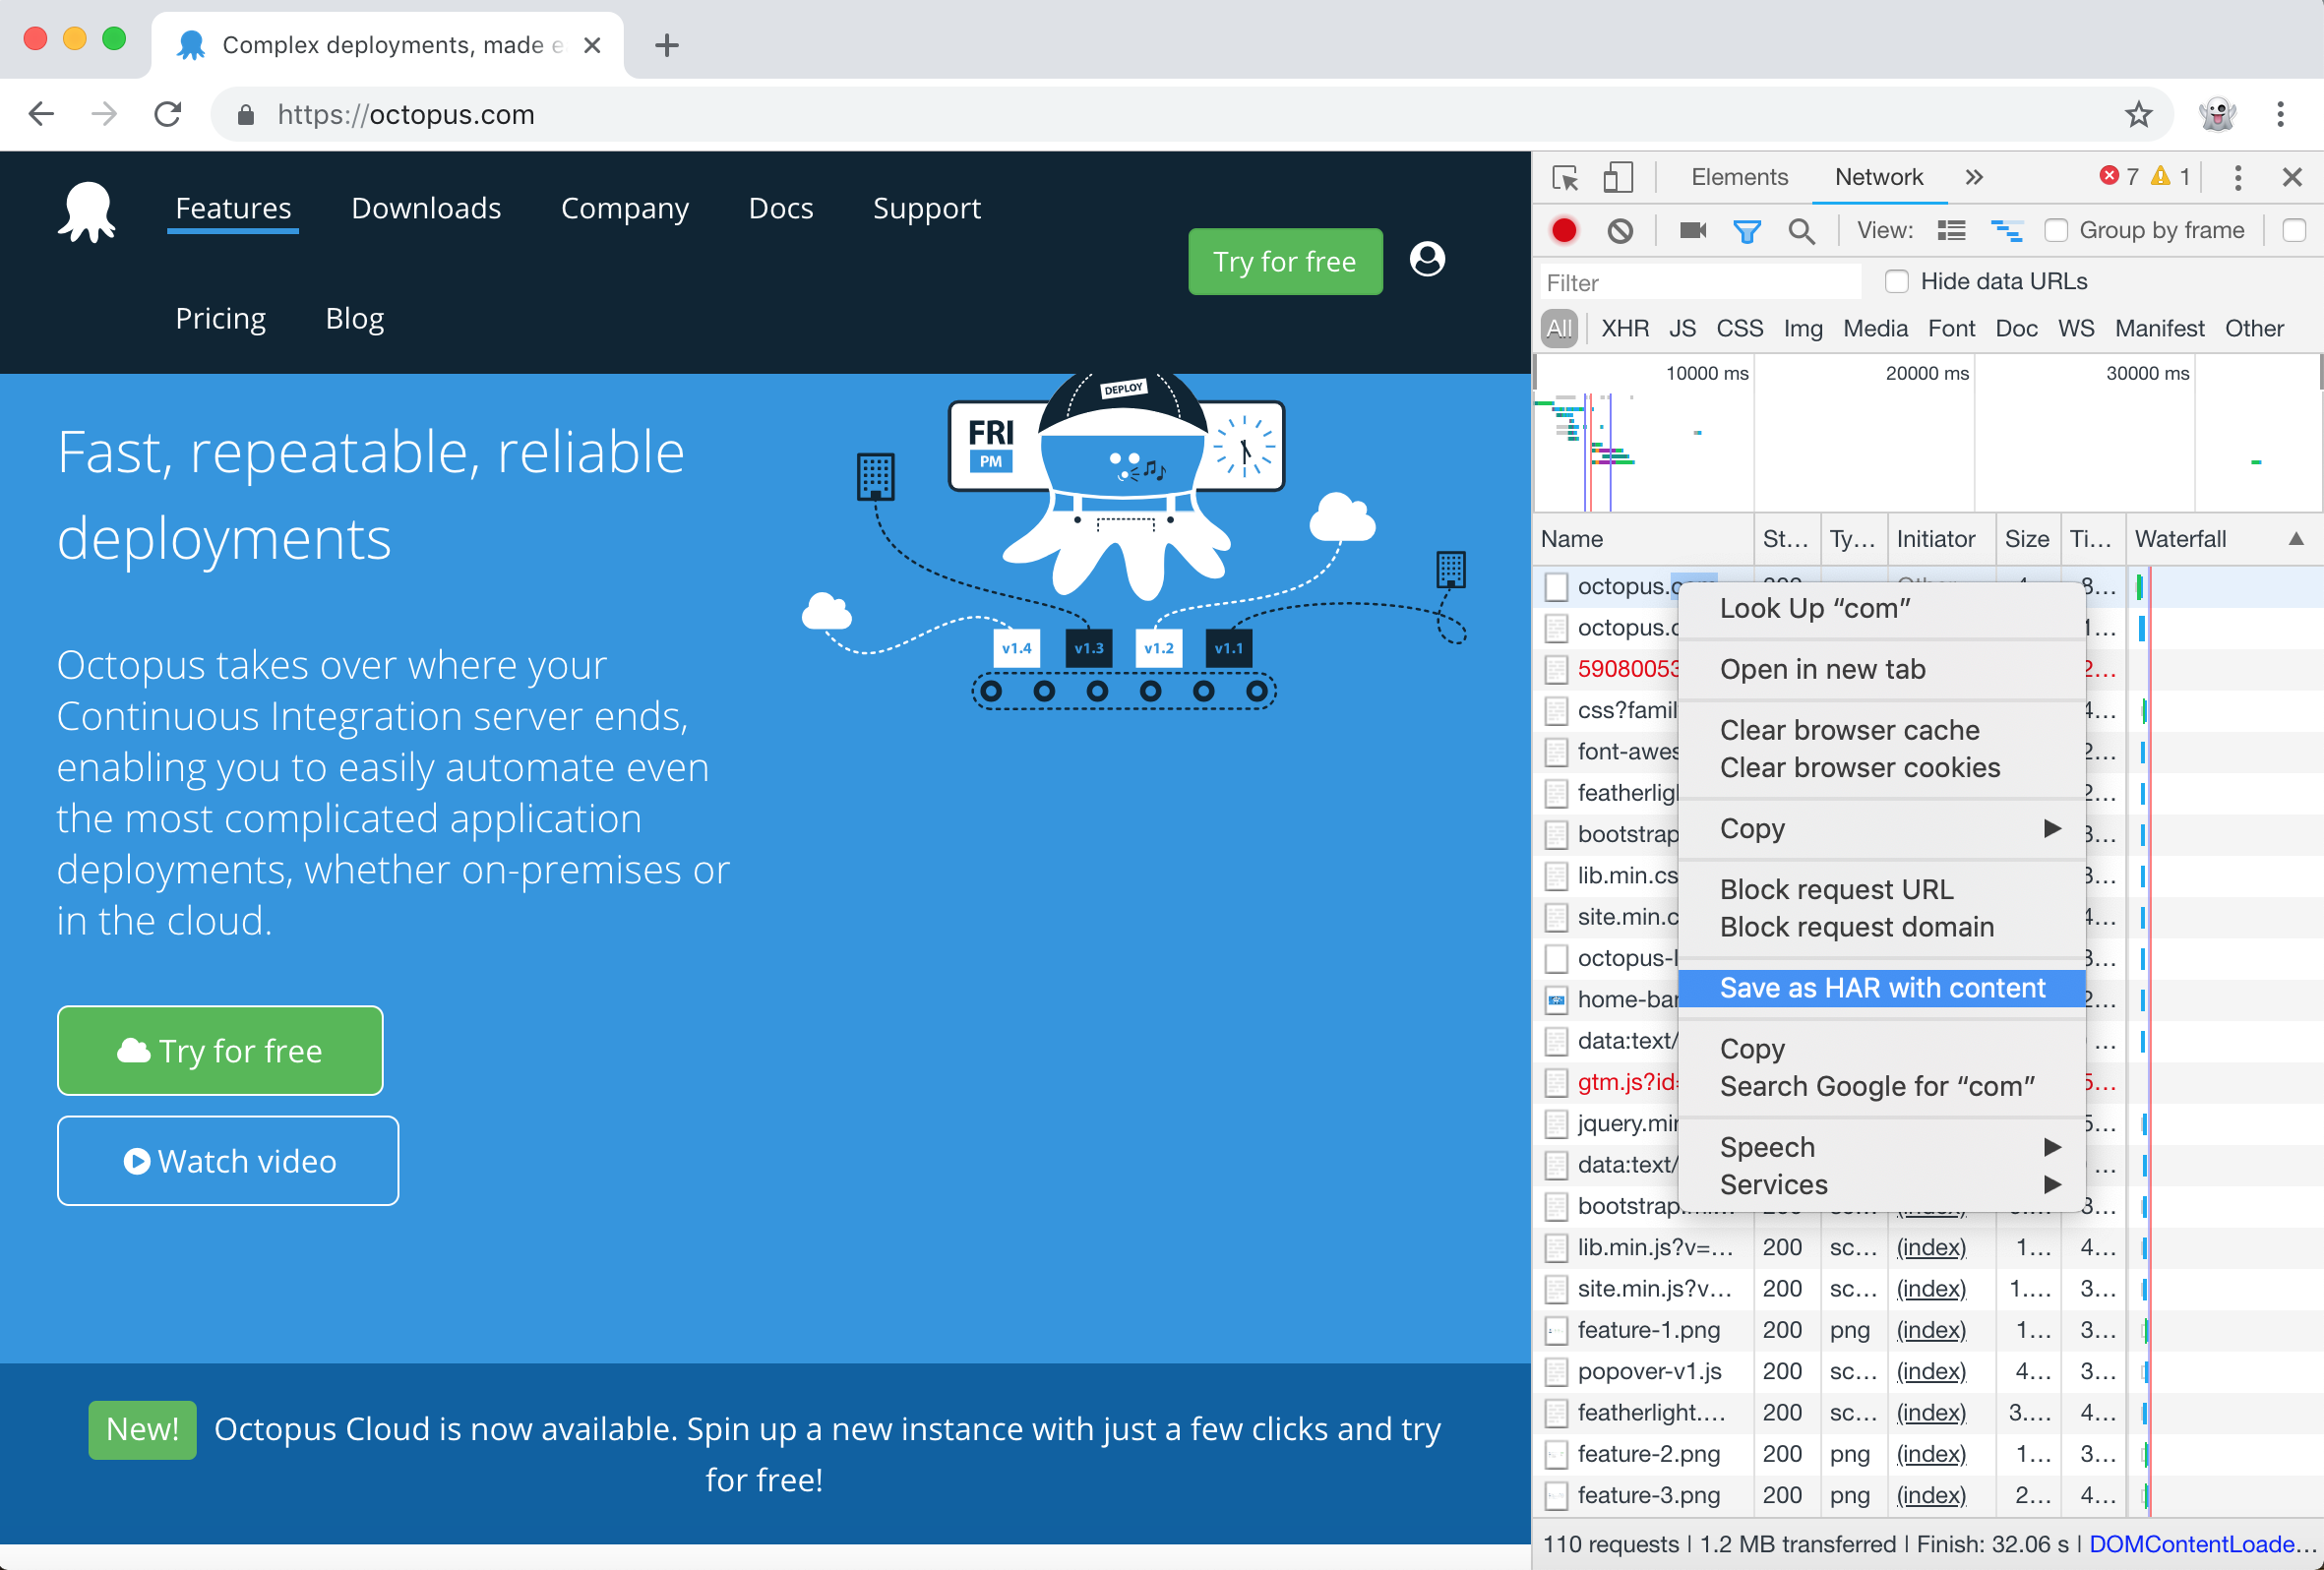Click into the network Filter text field
The image size is (2324, 1570).
tap(1699, 283)
